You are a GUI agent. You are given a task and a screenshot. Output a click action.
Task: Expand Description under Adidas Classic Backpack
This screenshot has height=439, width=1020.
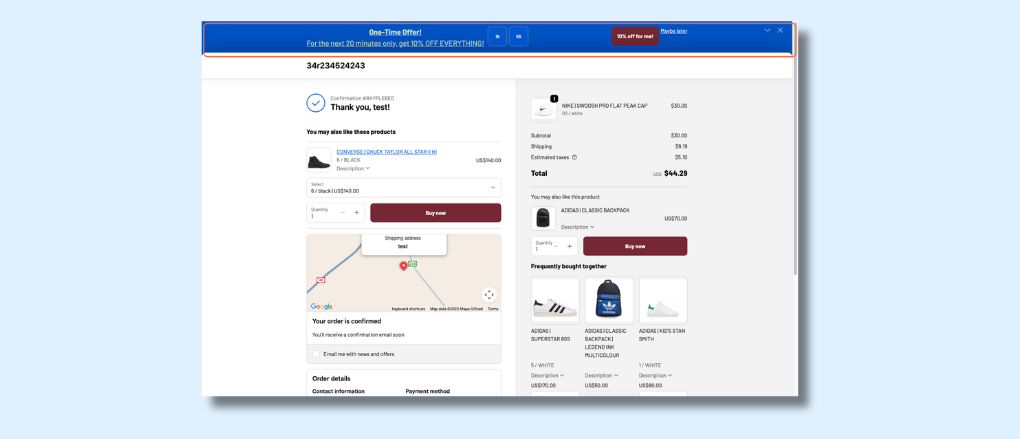[578, 227]
